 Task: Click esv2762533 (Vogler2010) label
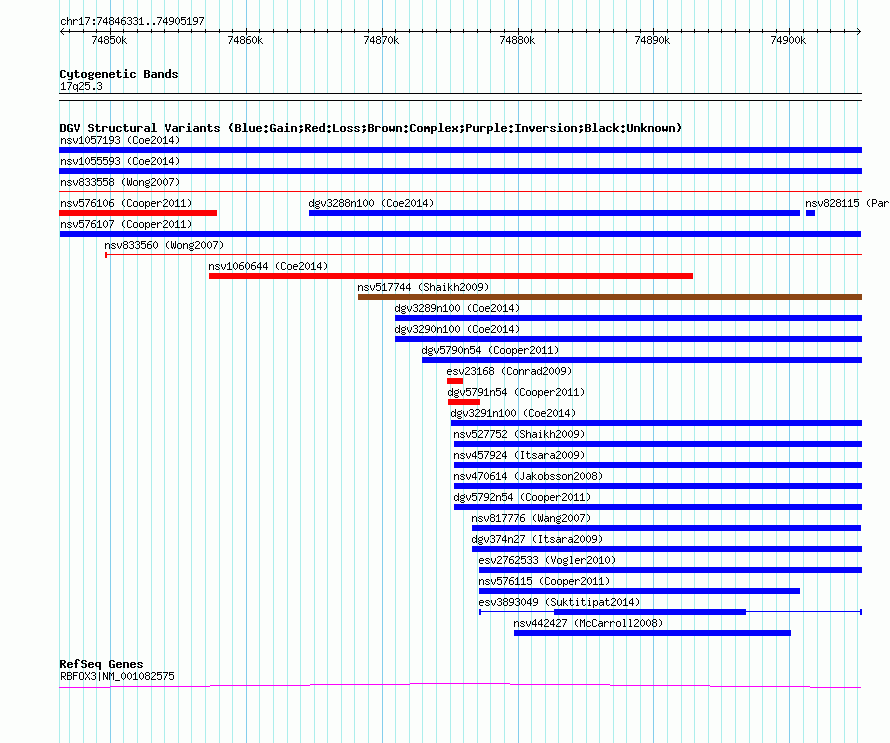pos(547,560)
